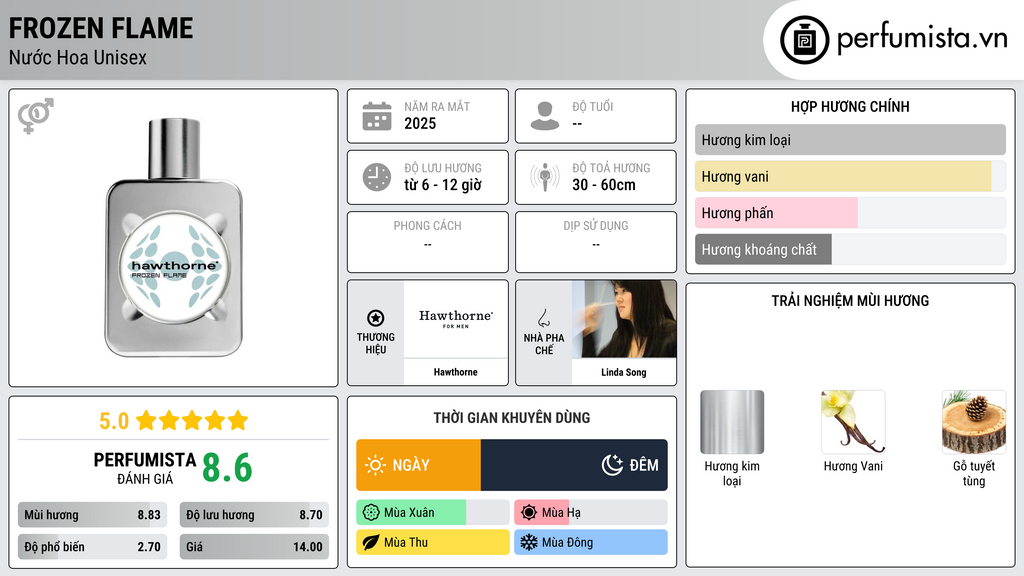The image size is (1024, 576).
Task: Click the release year value 2025
Action: click(x=420, y=123)
